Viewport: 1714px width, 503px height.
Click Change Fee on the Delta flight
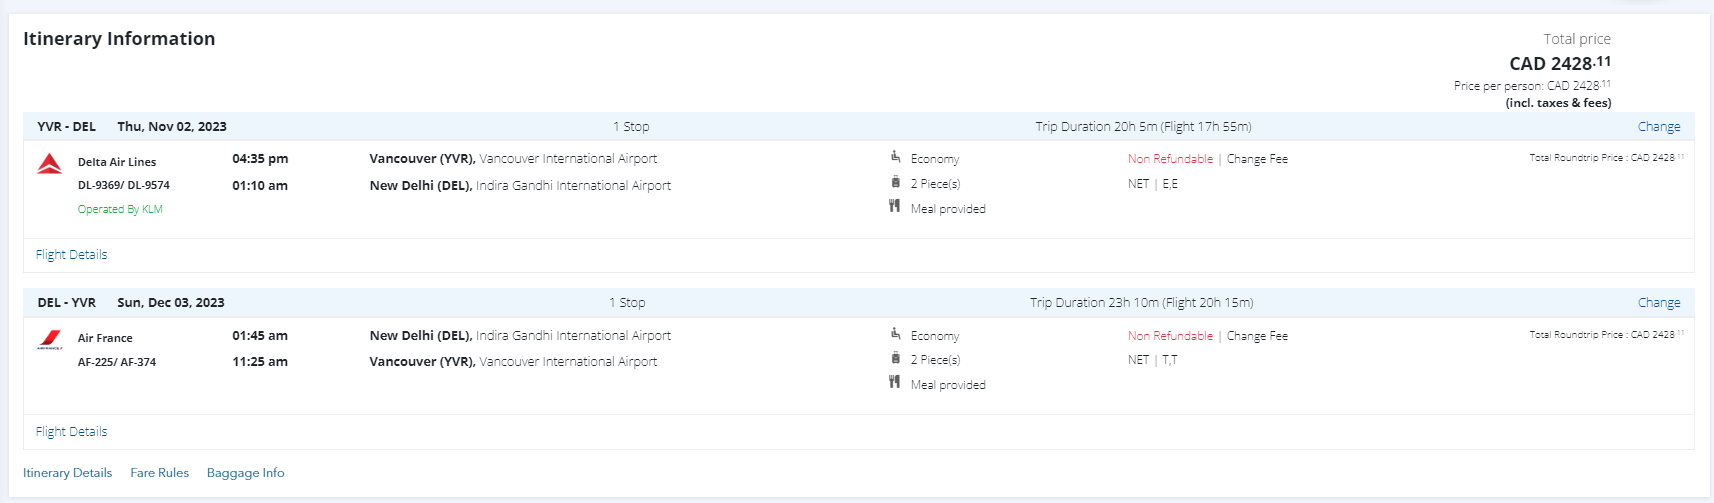coord(1257,159)
